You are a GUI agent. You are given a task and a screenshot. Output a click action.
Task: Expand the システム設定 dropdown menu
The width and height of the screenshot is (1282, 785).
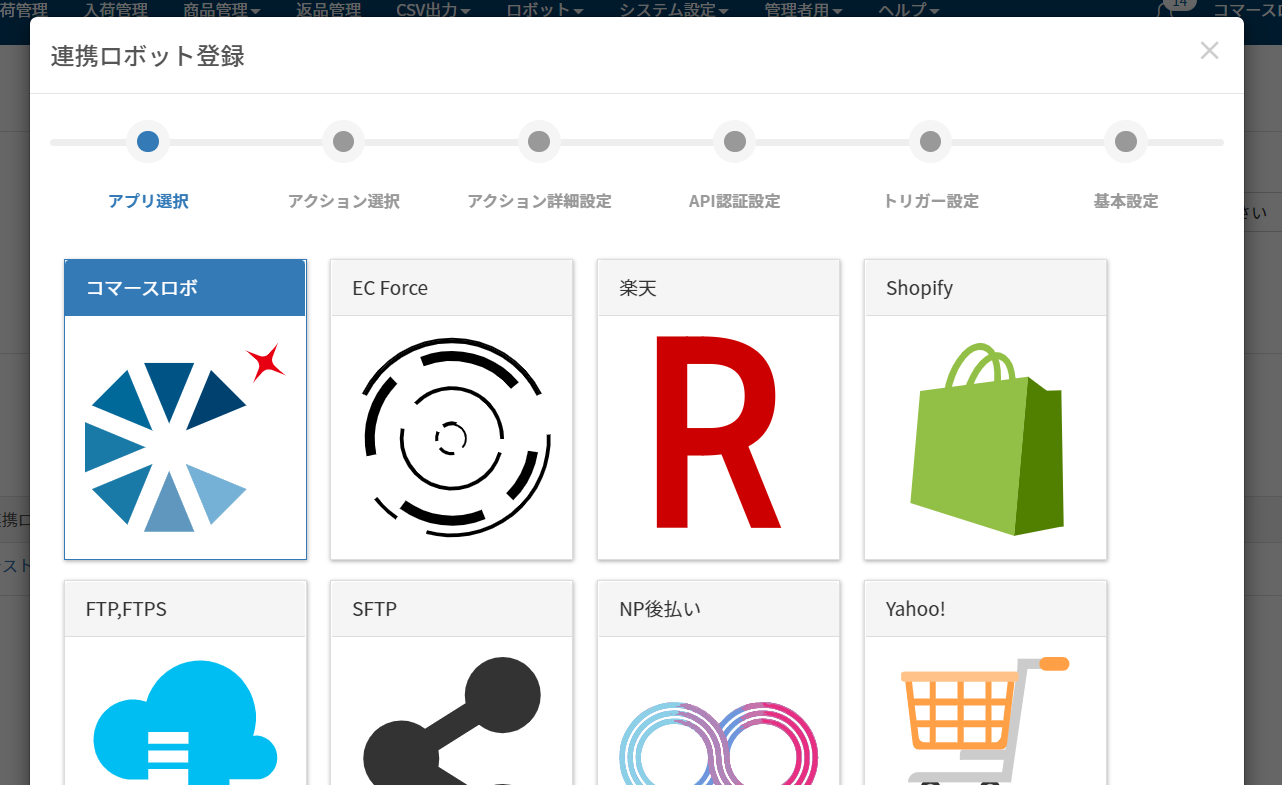point(674,10)
